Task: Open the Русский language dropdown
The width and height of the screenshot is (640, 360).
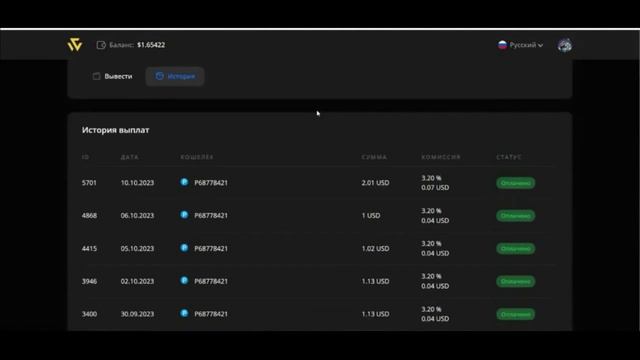Action: (x=520, y=45)
